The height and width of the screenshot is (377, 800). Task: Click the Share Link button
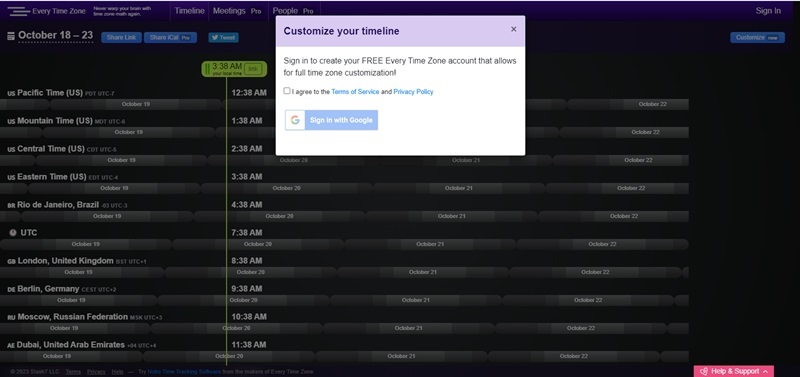pos(121,38)
